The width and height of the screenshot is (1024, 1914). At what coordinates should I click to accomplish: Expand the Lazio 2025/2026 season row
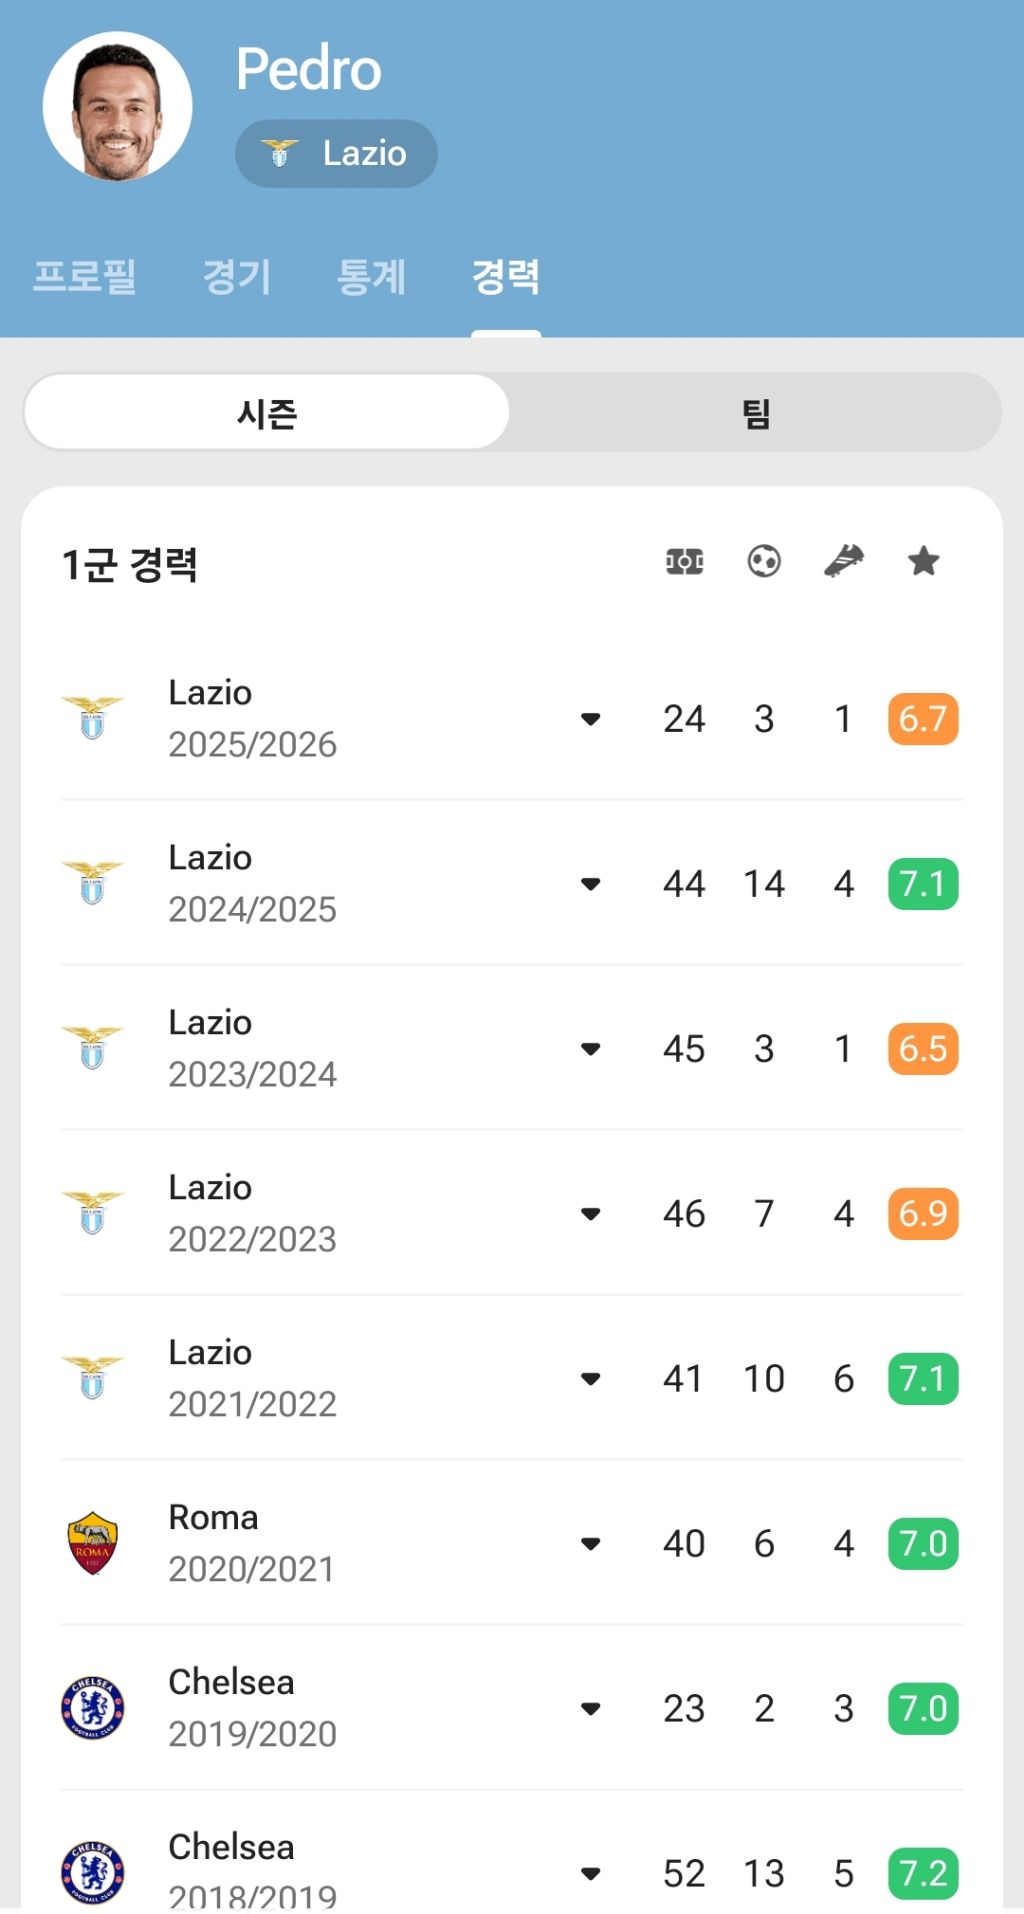tap(591, 719)
